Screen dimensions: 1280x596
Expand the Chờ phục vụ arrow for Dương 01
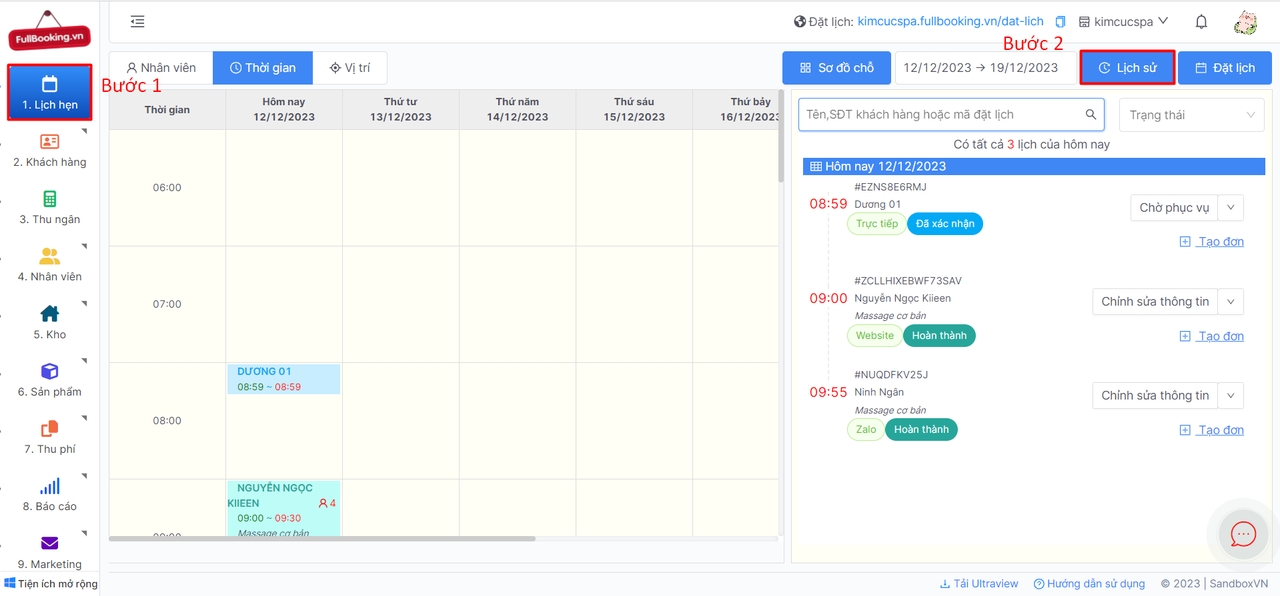(x=1231, y=208)
